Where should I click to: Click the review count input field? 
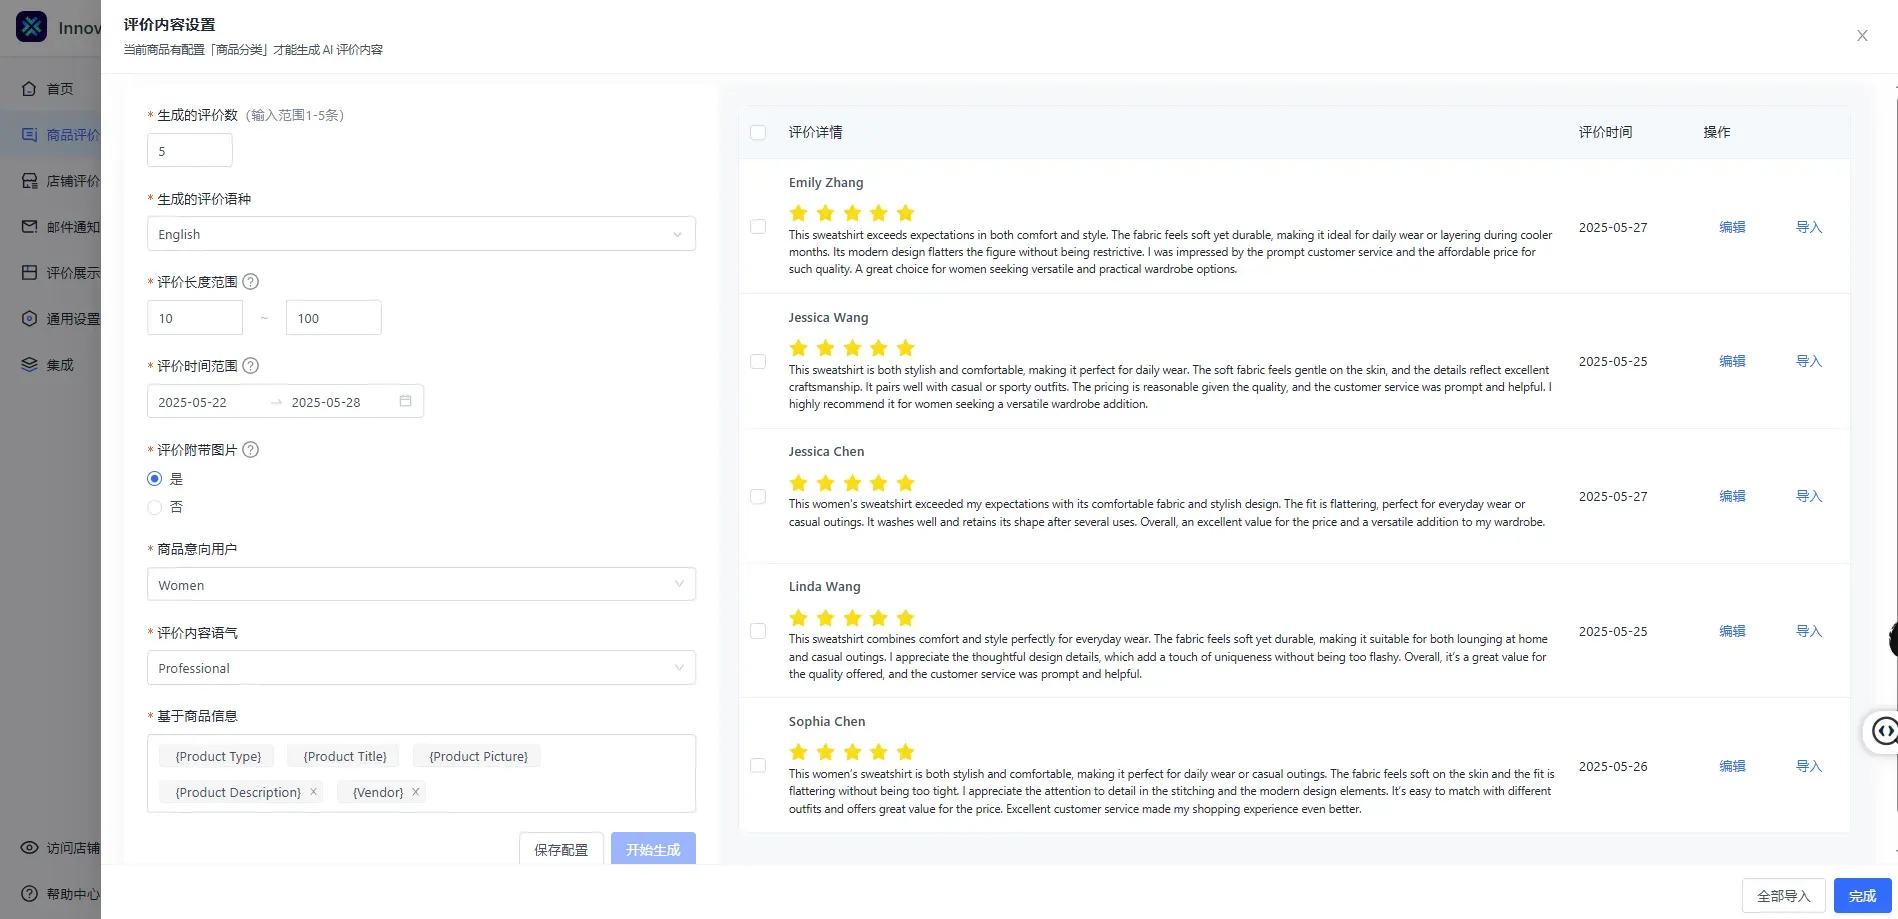[x=190, y=151]
